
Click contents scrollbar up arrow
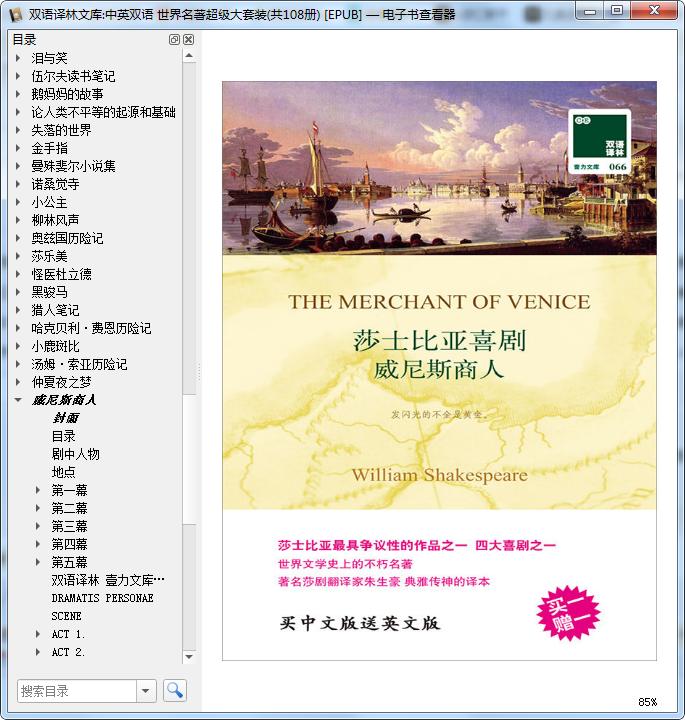tap(189, 56)
